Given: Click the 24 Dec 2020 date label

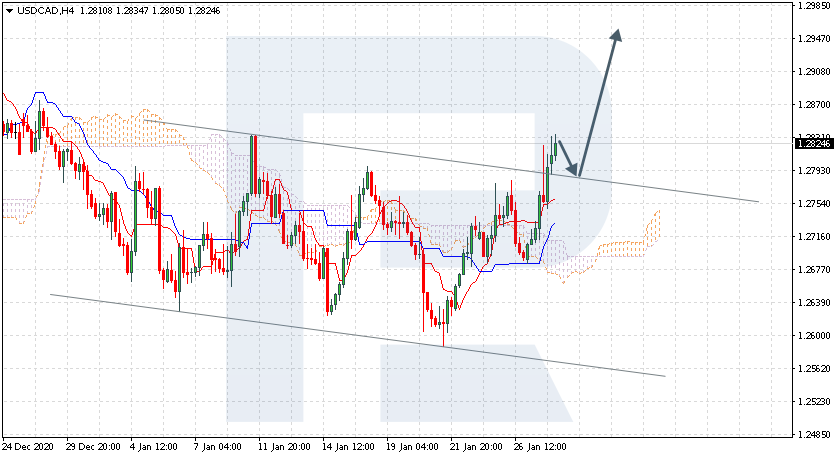Looking at the screenshot, I should coord(29,446).
